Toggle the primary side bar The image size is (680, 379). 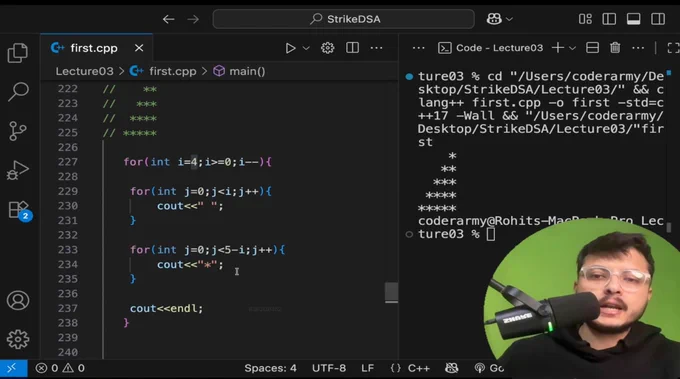click(609, 19)
